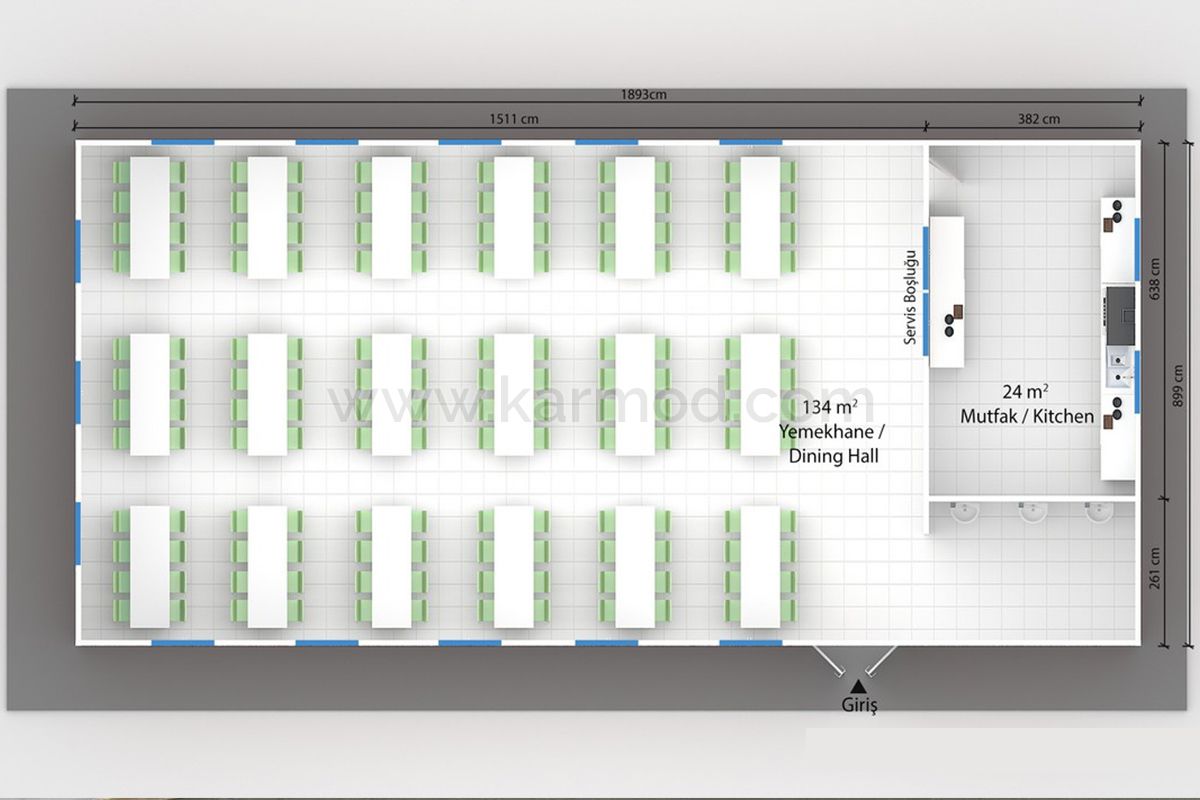Select the top-left dining table

click(x=149, y=217)
